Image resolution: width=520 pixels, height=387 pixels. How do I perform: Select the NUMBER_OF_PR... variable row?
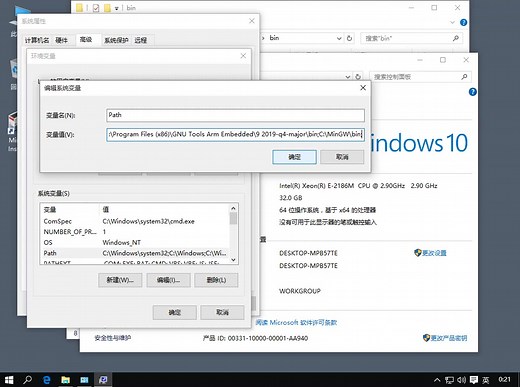pyautogui.click(x=134, y=232)
